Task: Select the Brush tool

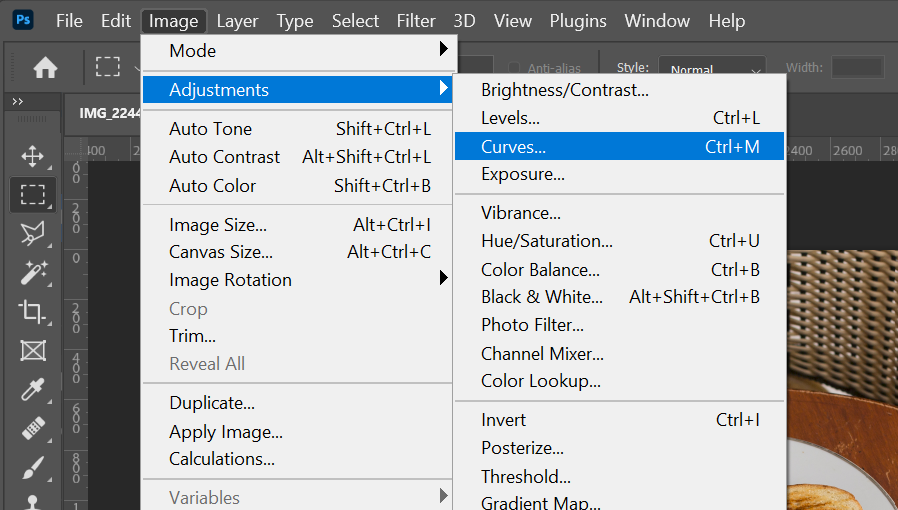Action: click(33, 467)
